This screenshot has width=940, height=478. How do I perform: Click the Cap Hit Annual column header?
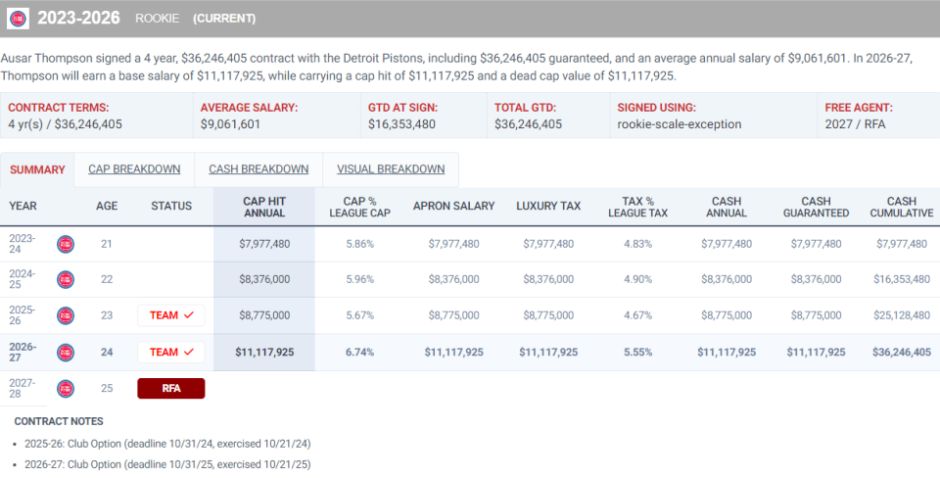pos(264,207)
